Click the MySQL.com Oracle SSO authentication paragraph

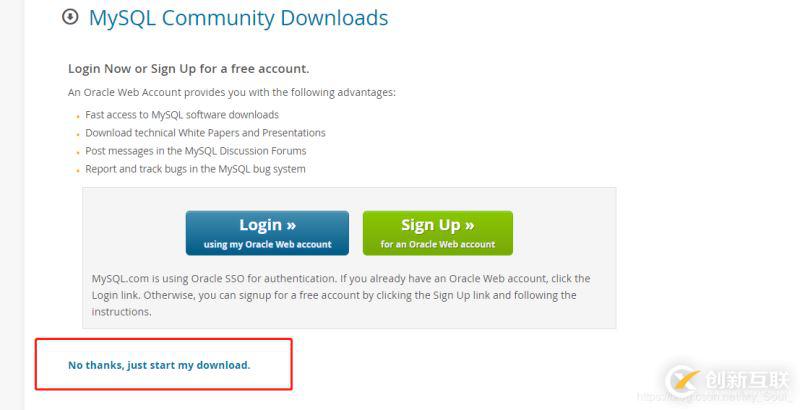pos(341,295)
